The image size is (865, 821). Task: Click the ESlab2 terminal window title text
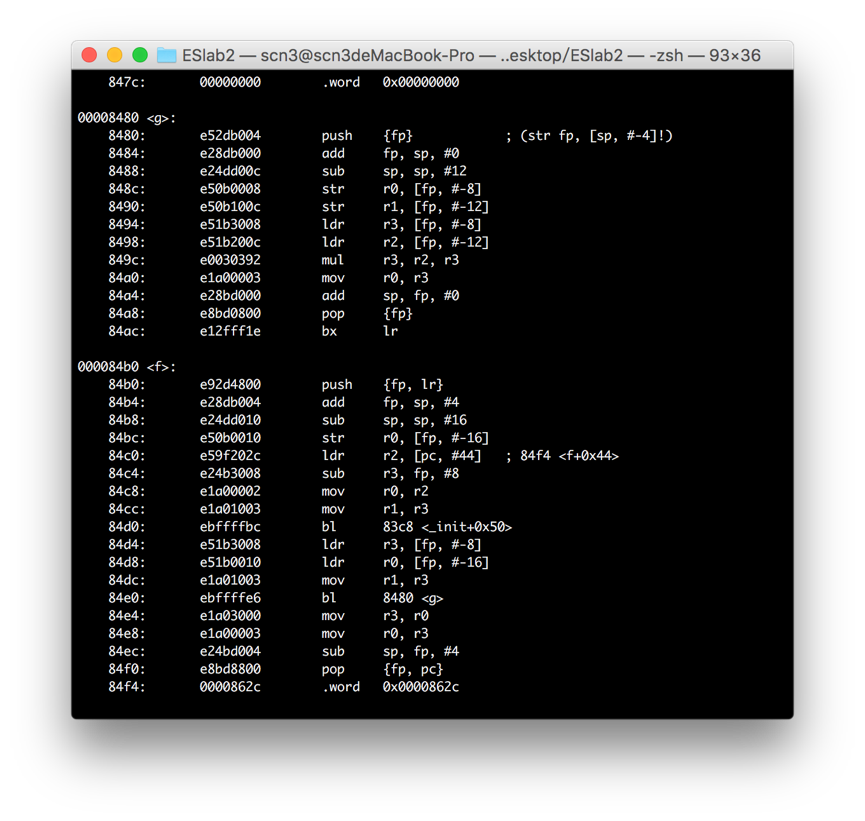[471, 55]
